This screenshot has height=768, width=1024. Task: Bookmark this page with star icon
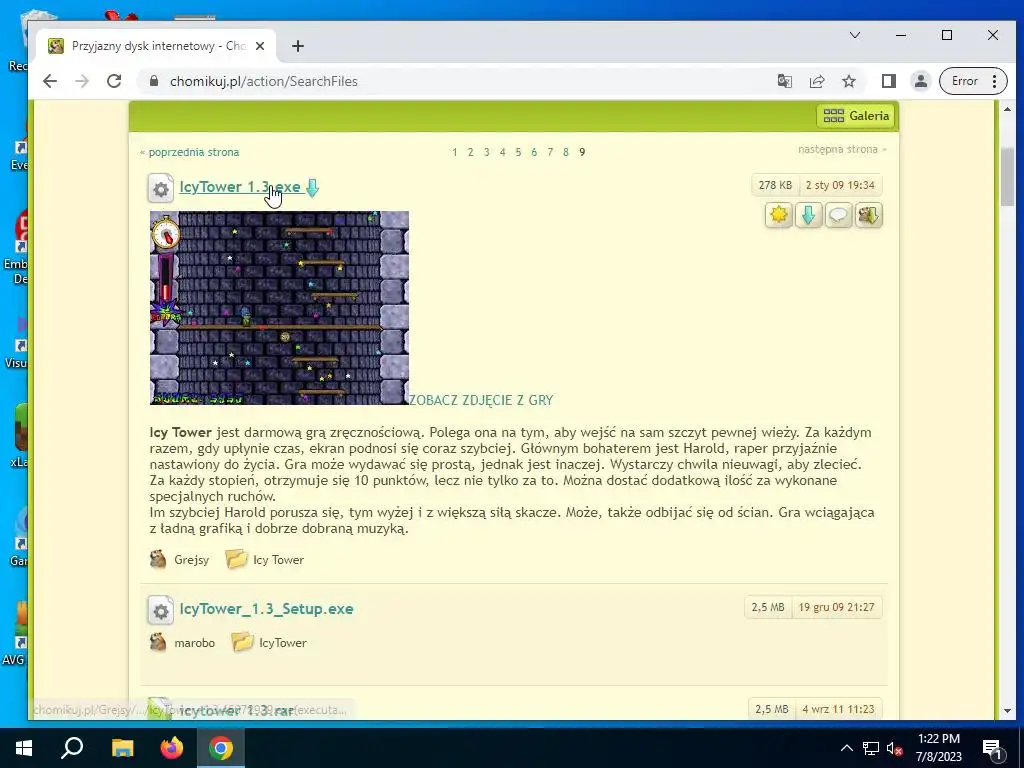[848, 81]
